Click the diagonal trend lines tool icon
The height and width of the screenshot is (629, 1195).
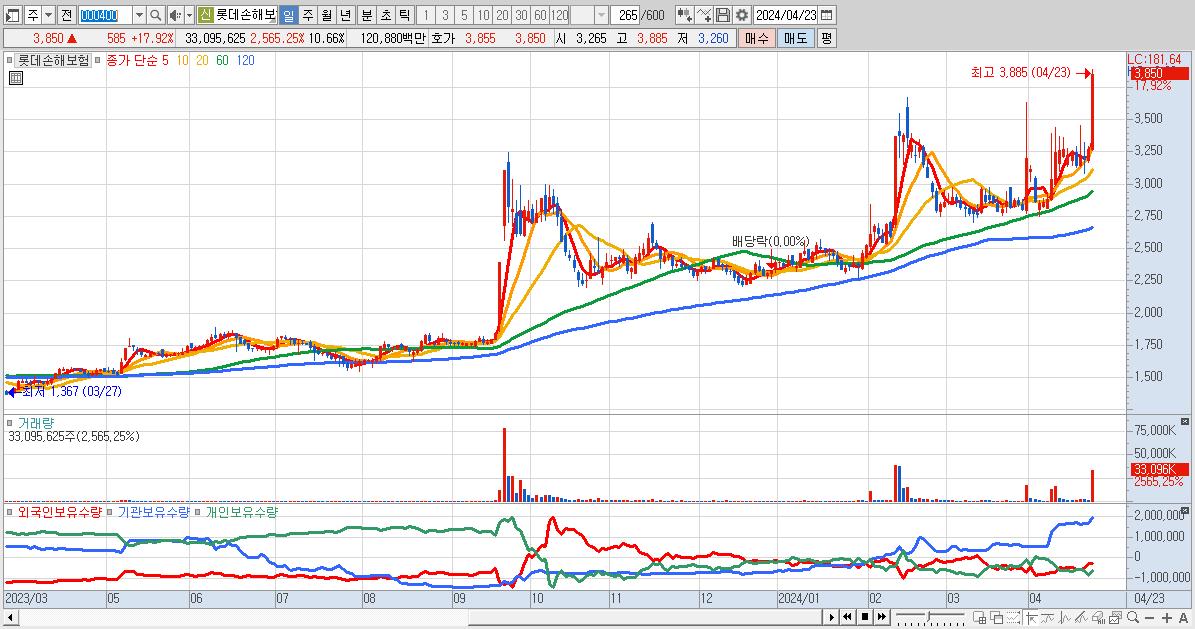(1081, 617)
